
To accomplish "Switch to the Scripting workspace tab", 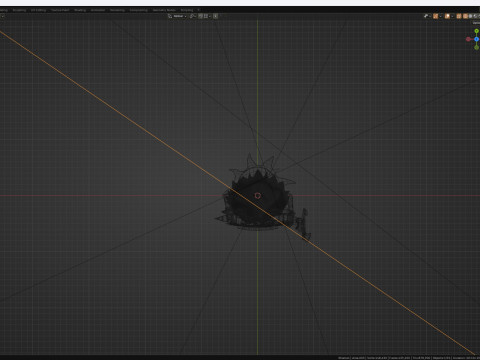I will click(x=187, y=10).
